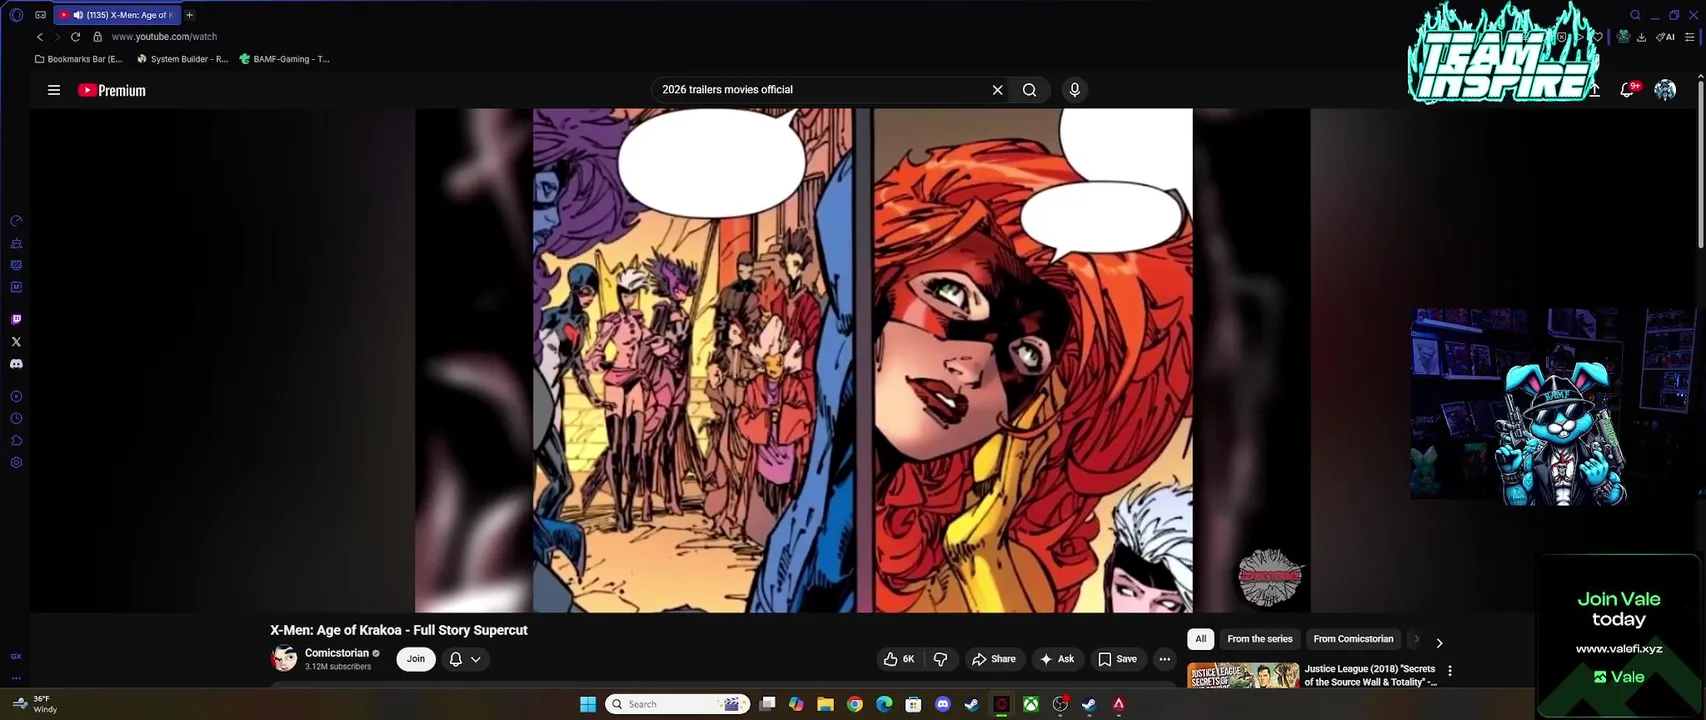This screenshot has width=1706, height=720.
Task: Share the video
Action: click(993, 659)
